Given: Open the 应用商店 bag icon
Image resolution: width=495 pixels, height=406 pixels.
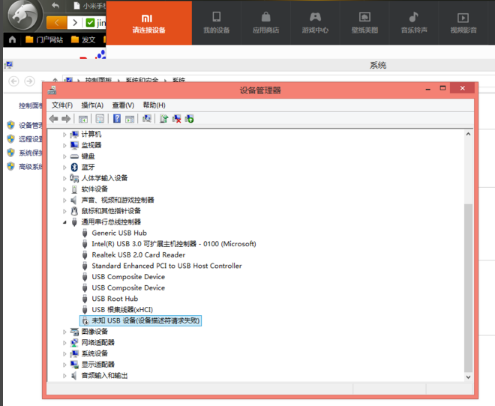Looking at the screenshot, I should (266, 17).
